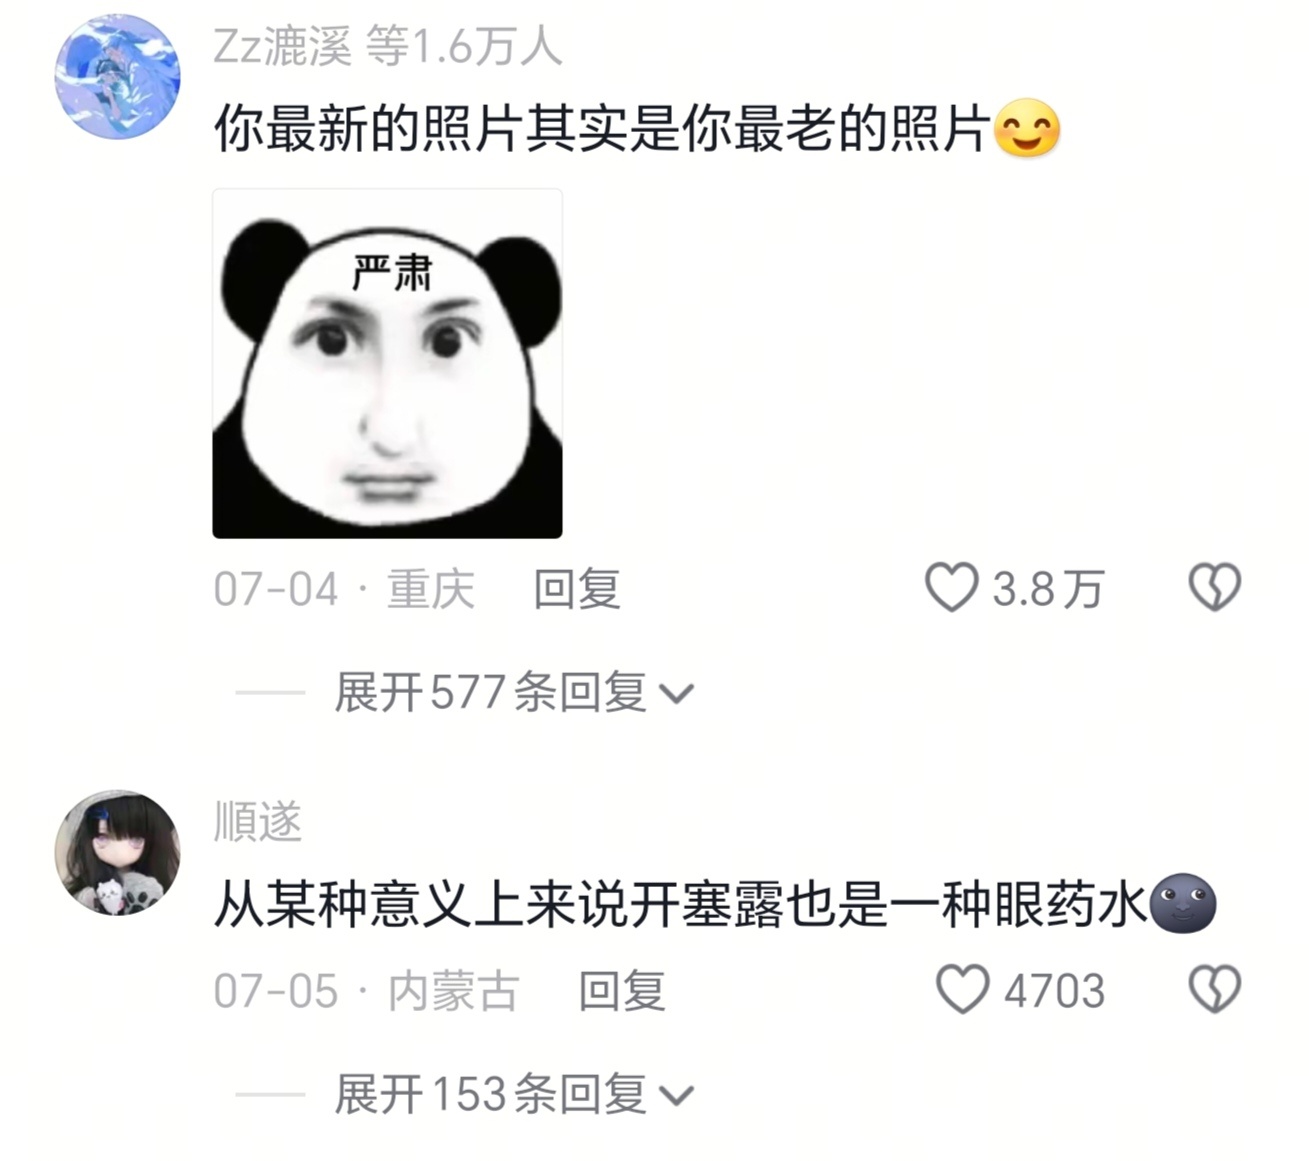Reply to the 07-04 重庆 comment

tap(577, 589)
